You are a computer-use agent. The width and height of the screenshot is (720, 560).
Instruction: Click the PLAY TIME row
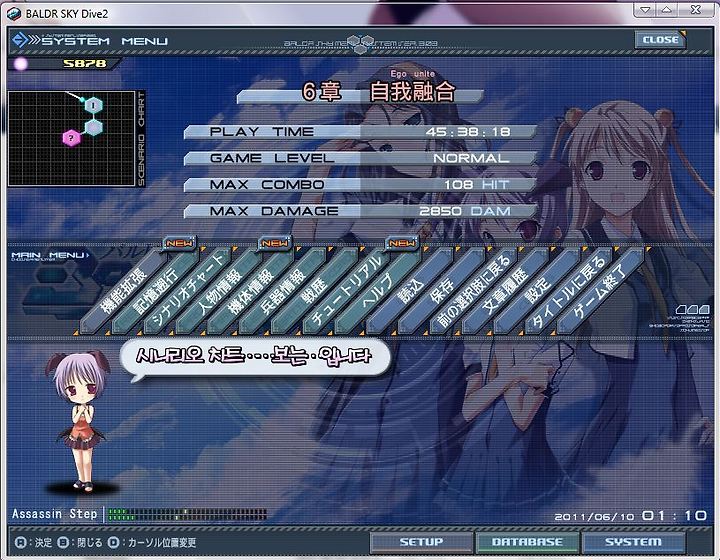pos(360,132)
